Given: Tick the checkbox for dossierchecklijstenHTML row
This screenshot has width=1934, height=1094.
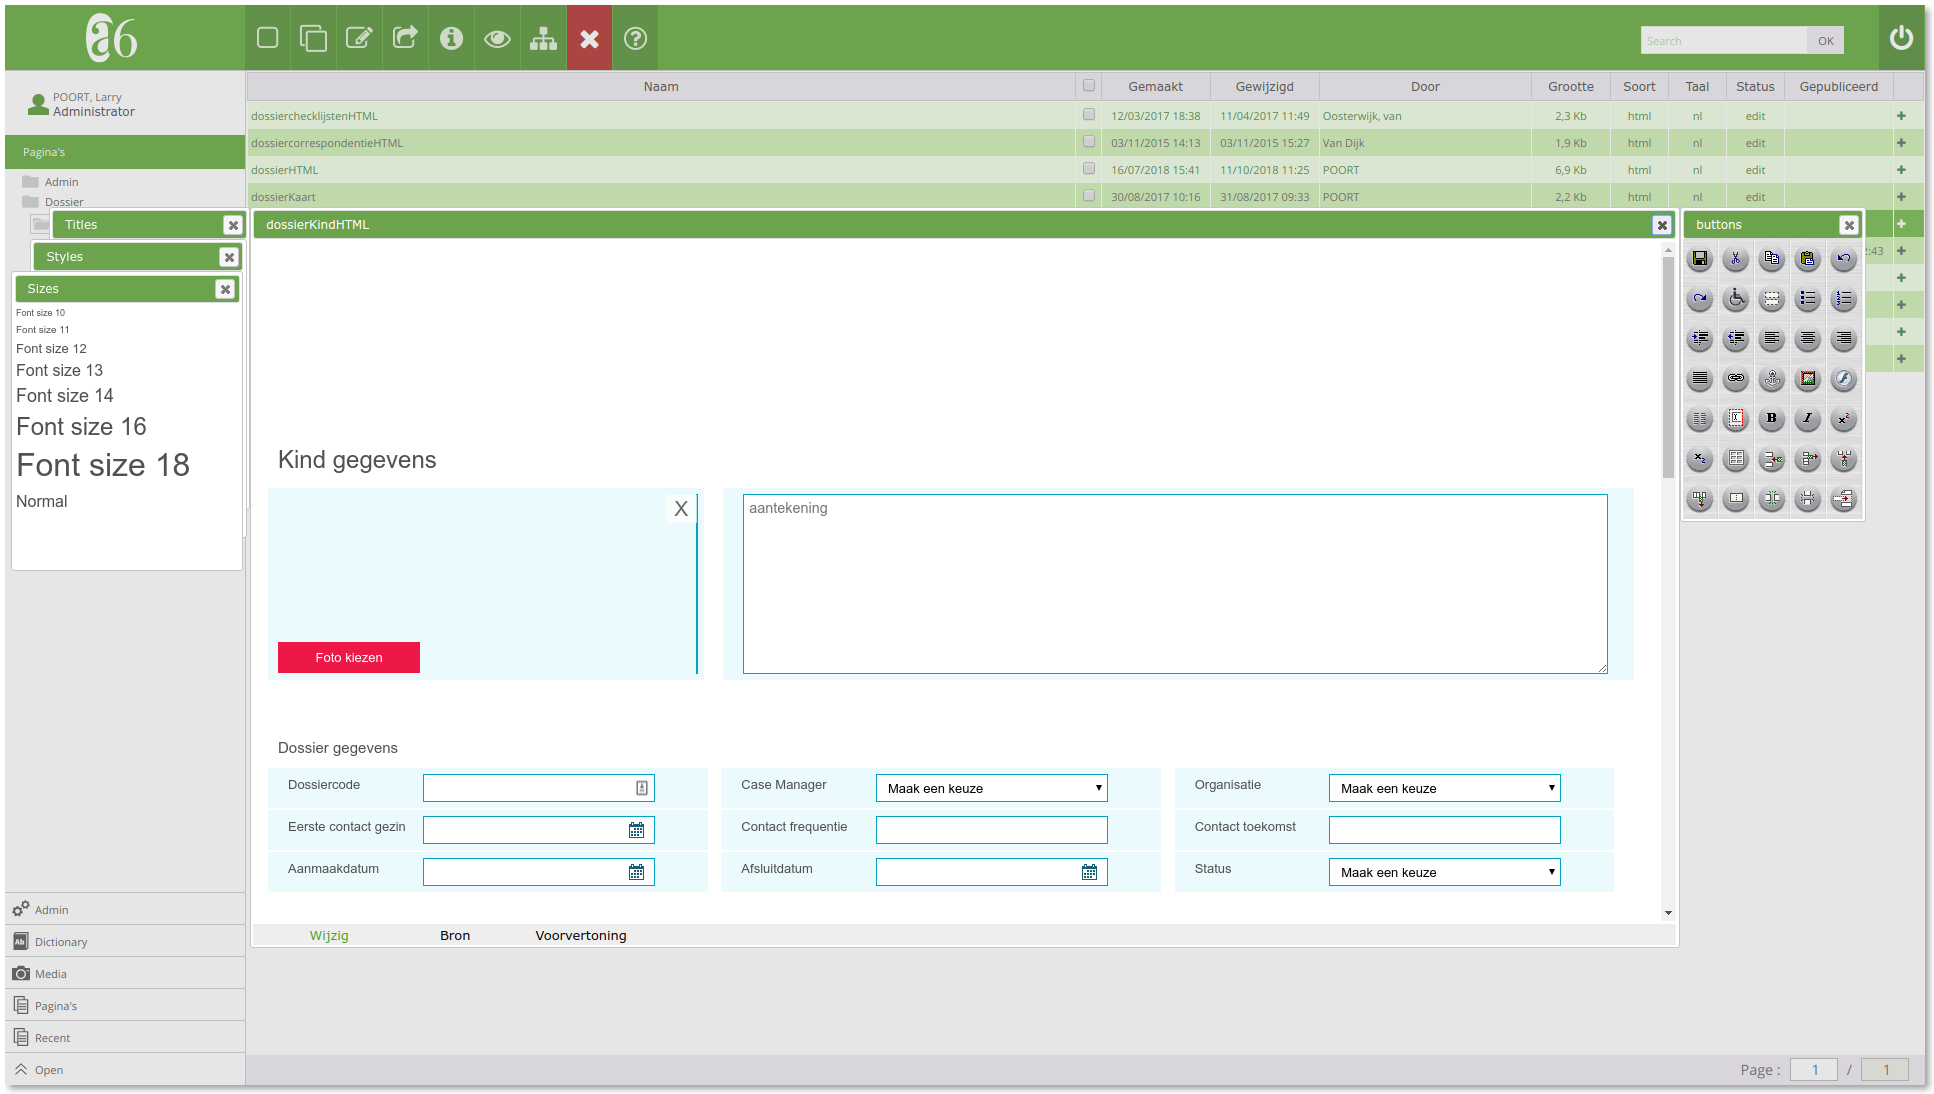Looking at the screenshot, I should [1089, 115].
